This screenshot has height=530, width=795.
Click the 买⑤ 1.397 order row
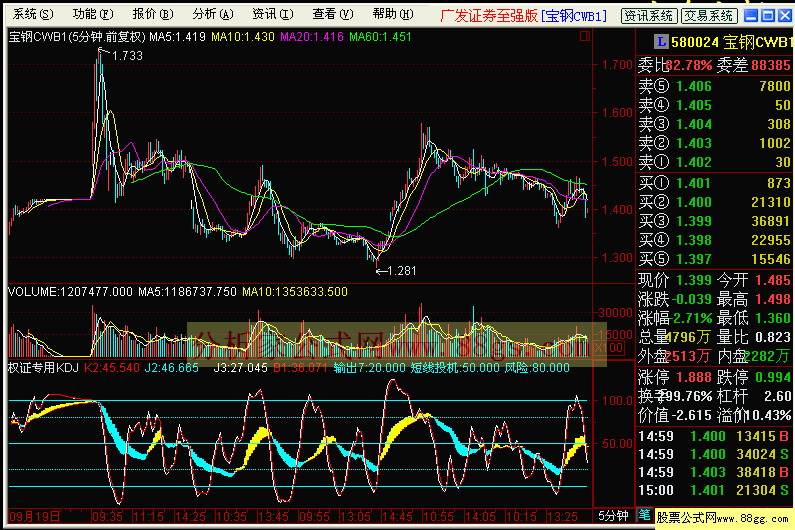714,259
